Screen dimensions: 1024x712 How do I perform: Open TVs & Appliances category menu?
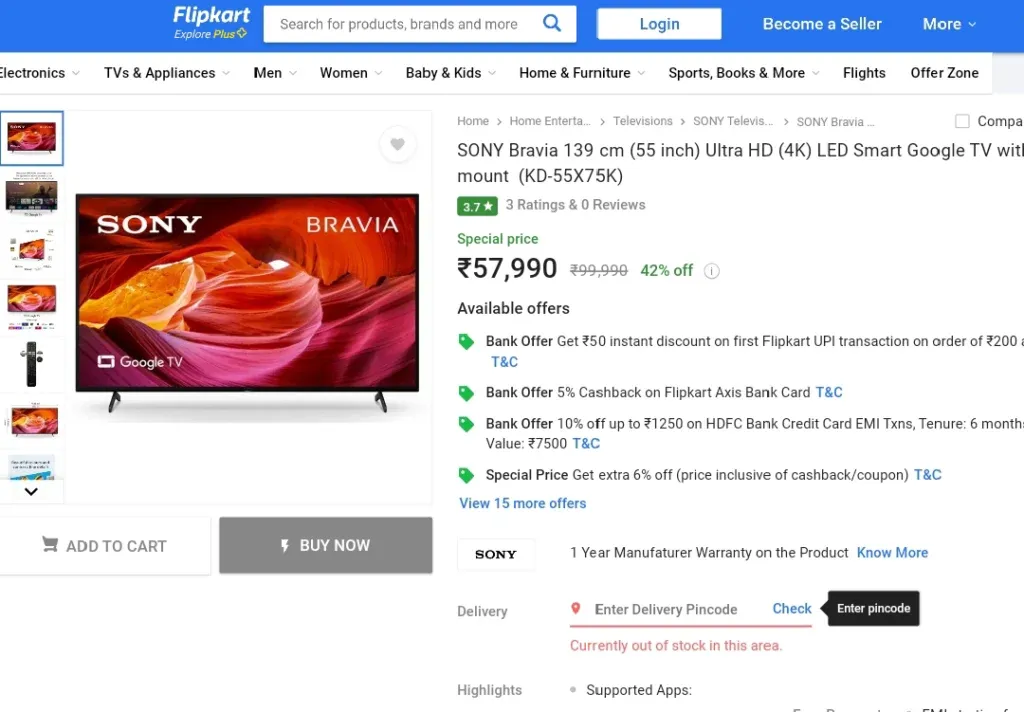coord(166,73)
